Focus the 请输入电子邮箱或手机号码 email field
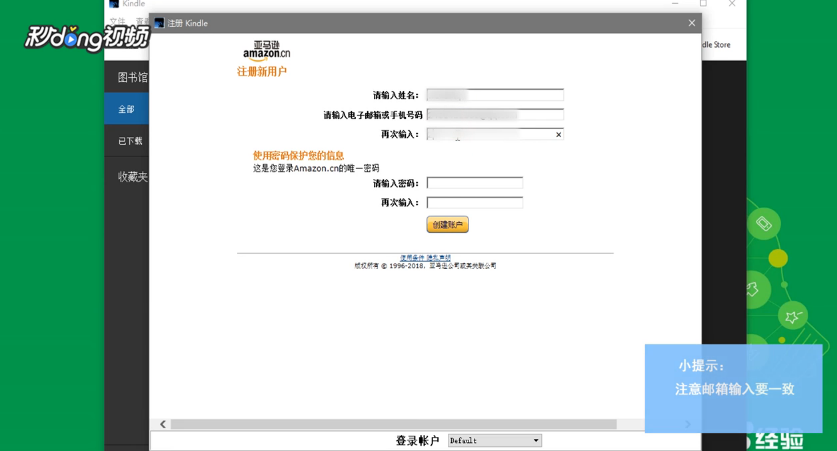The height and width of the screenshot is (451, 837). pyautogui.click(x=495, y=114)
